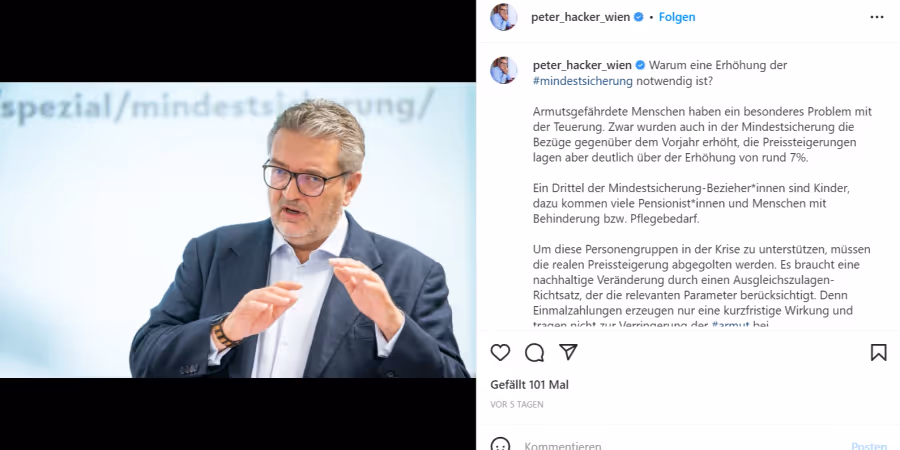The width and height of the screenshot is (900, 450).
Task: Open profile avatar next to caption
Action: coord(503,71)
